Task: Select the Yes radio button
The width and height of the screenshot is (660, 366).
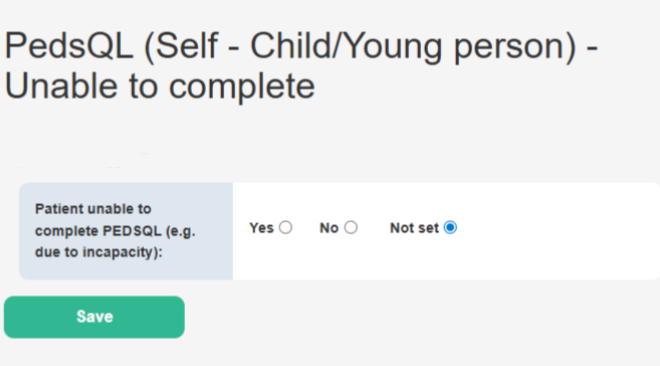Action: (285, 228)
